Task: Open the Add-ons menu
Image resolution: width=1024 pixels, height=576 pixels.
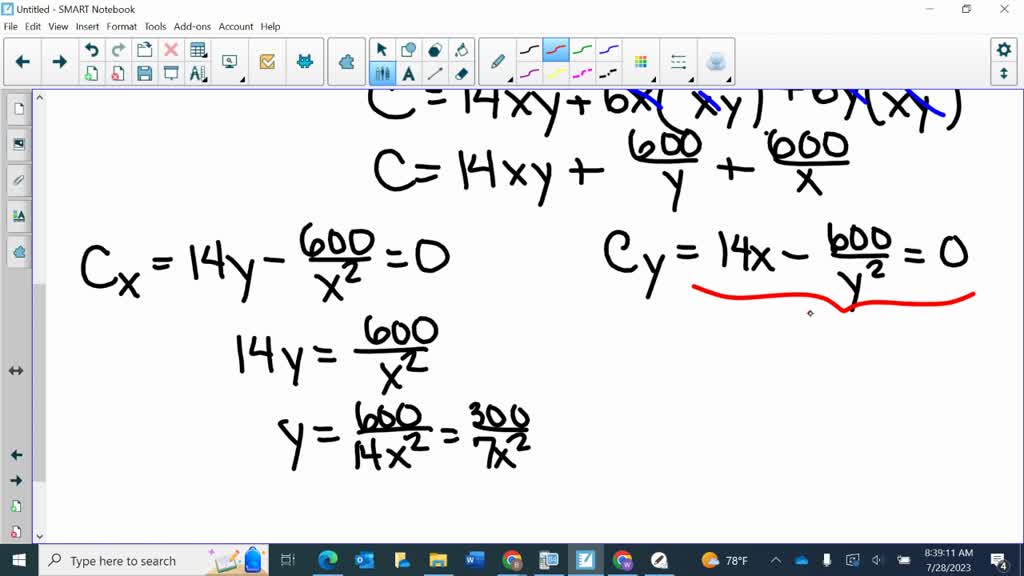Action: coord(192,27)
